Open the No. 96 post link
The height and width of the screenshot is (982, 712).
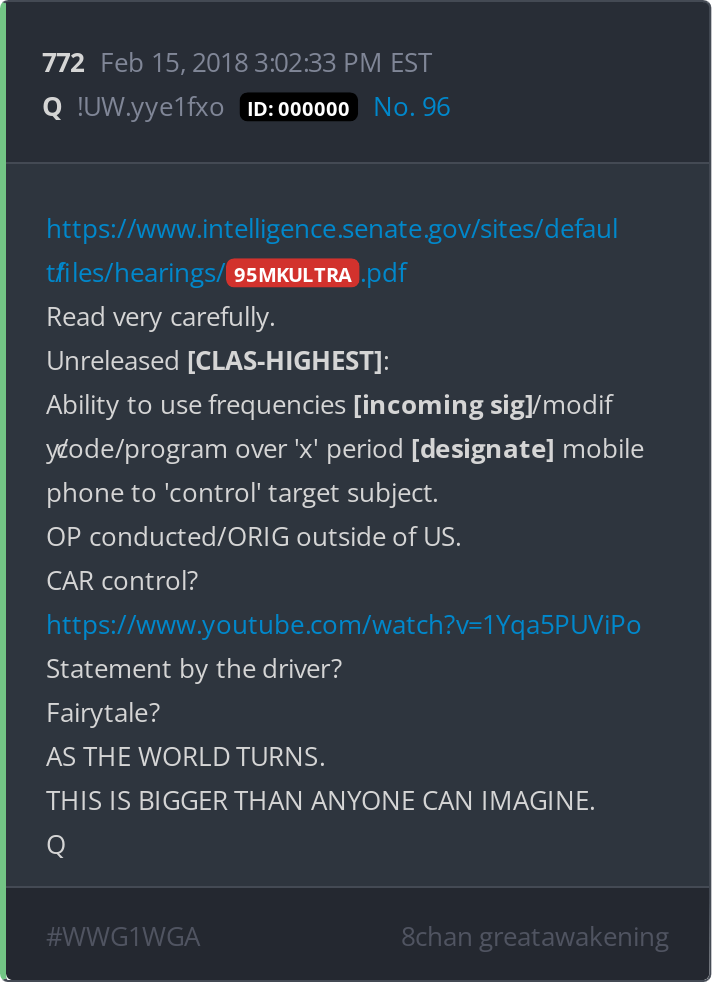coord(411,107)
